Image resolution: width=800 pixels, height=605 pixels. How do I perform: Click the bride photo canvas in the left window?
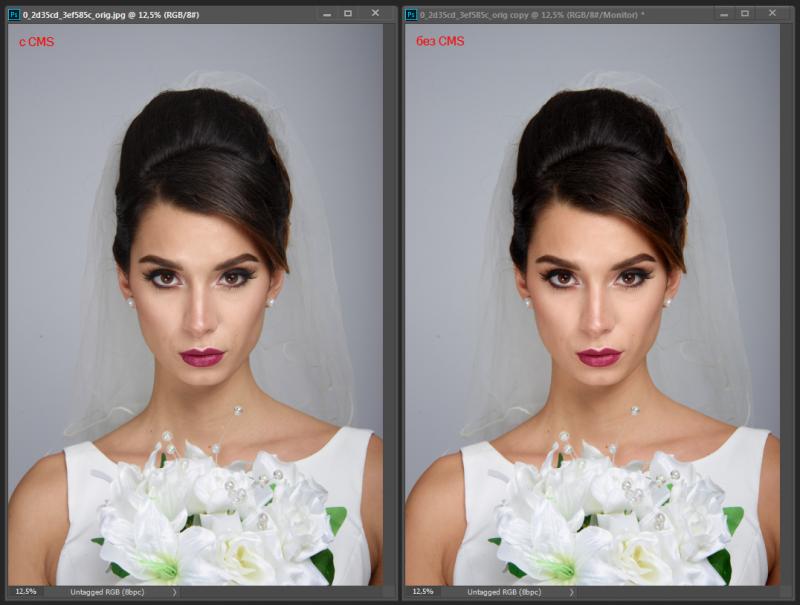195,305
